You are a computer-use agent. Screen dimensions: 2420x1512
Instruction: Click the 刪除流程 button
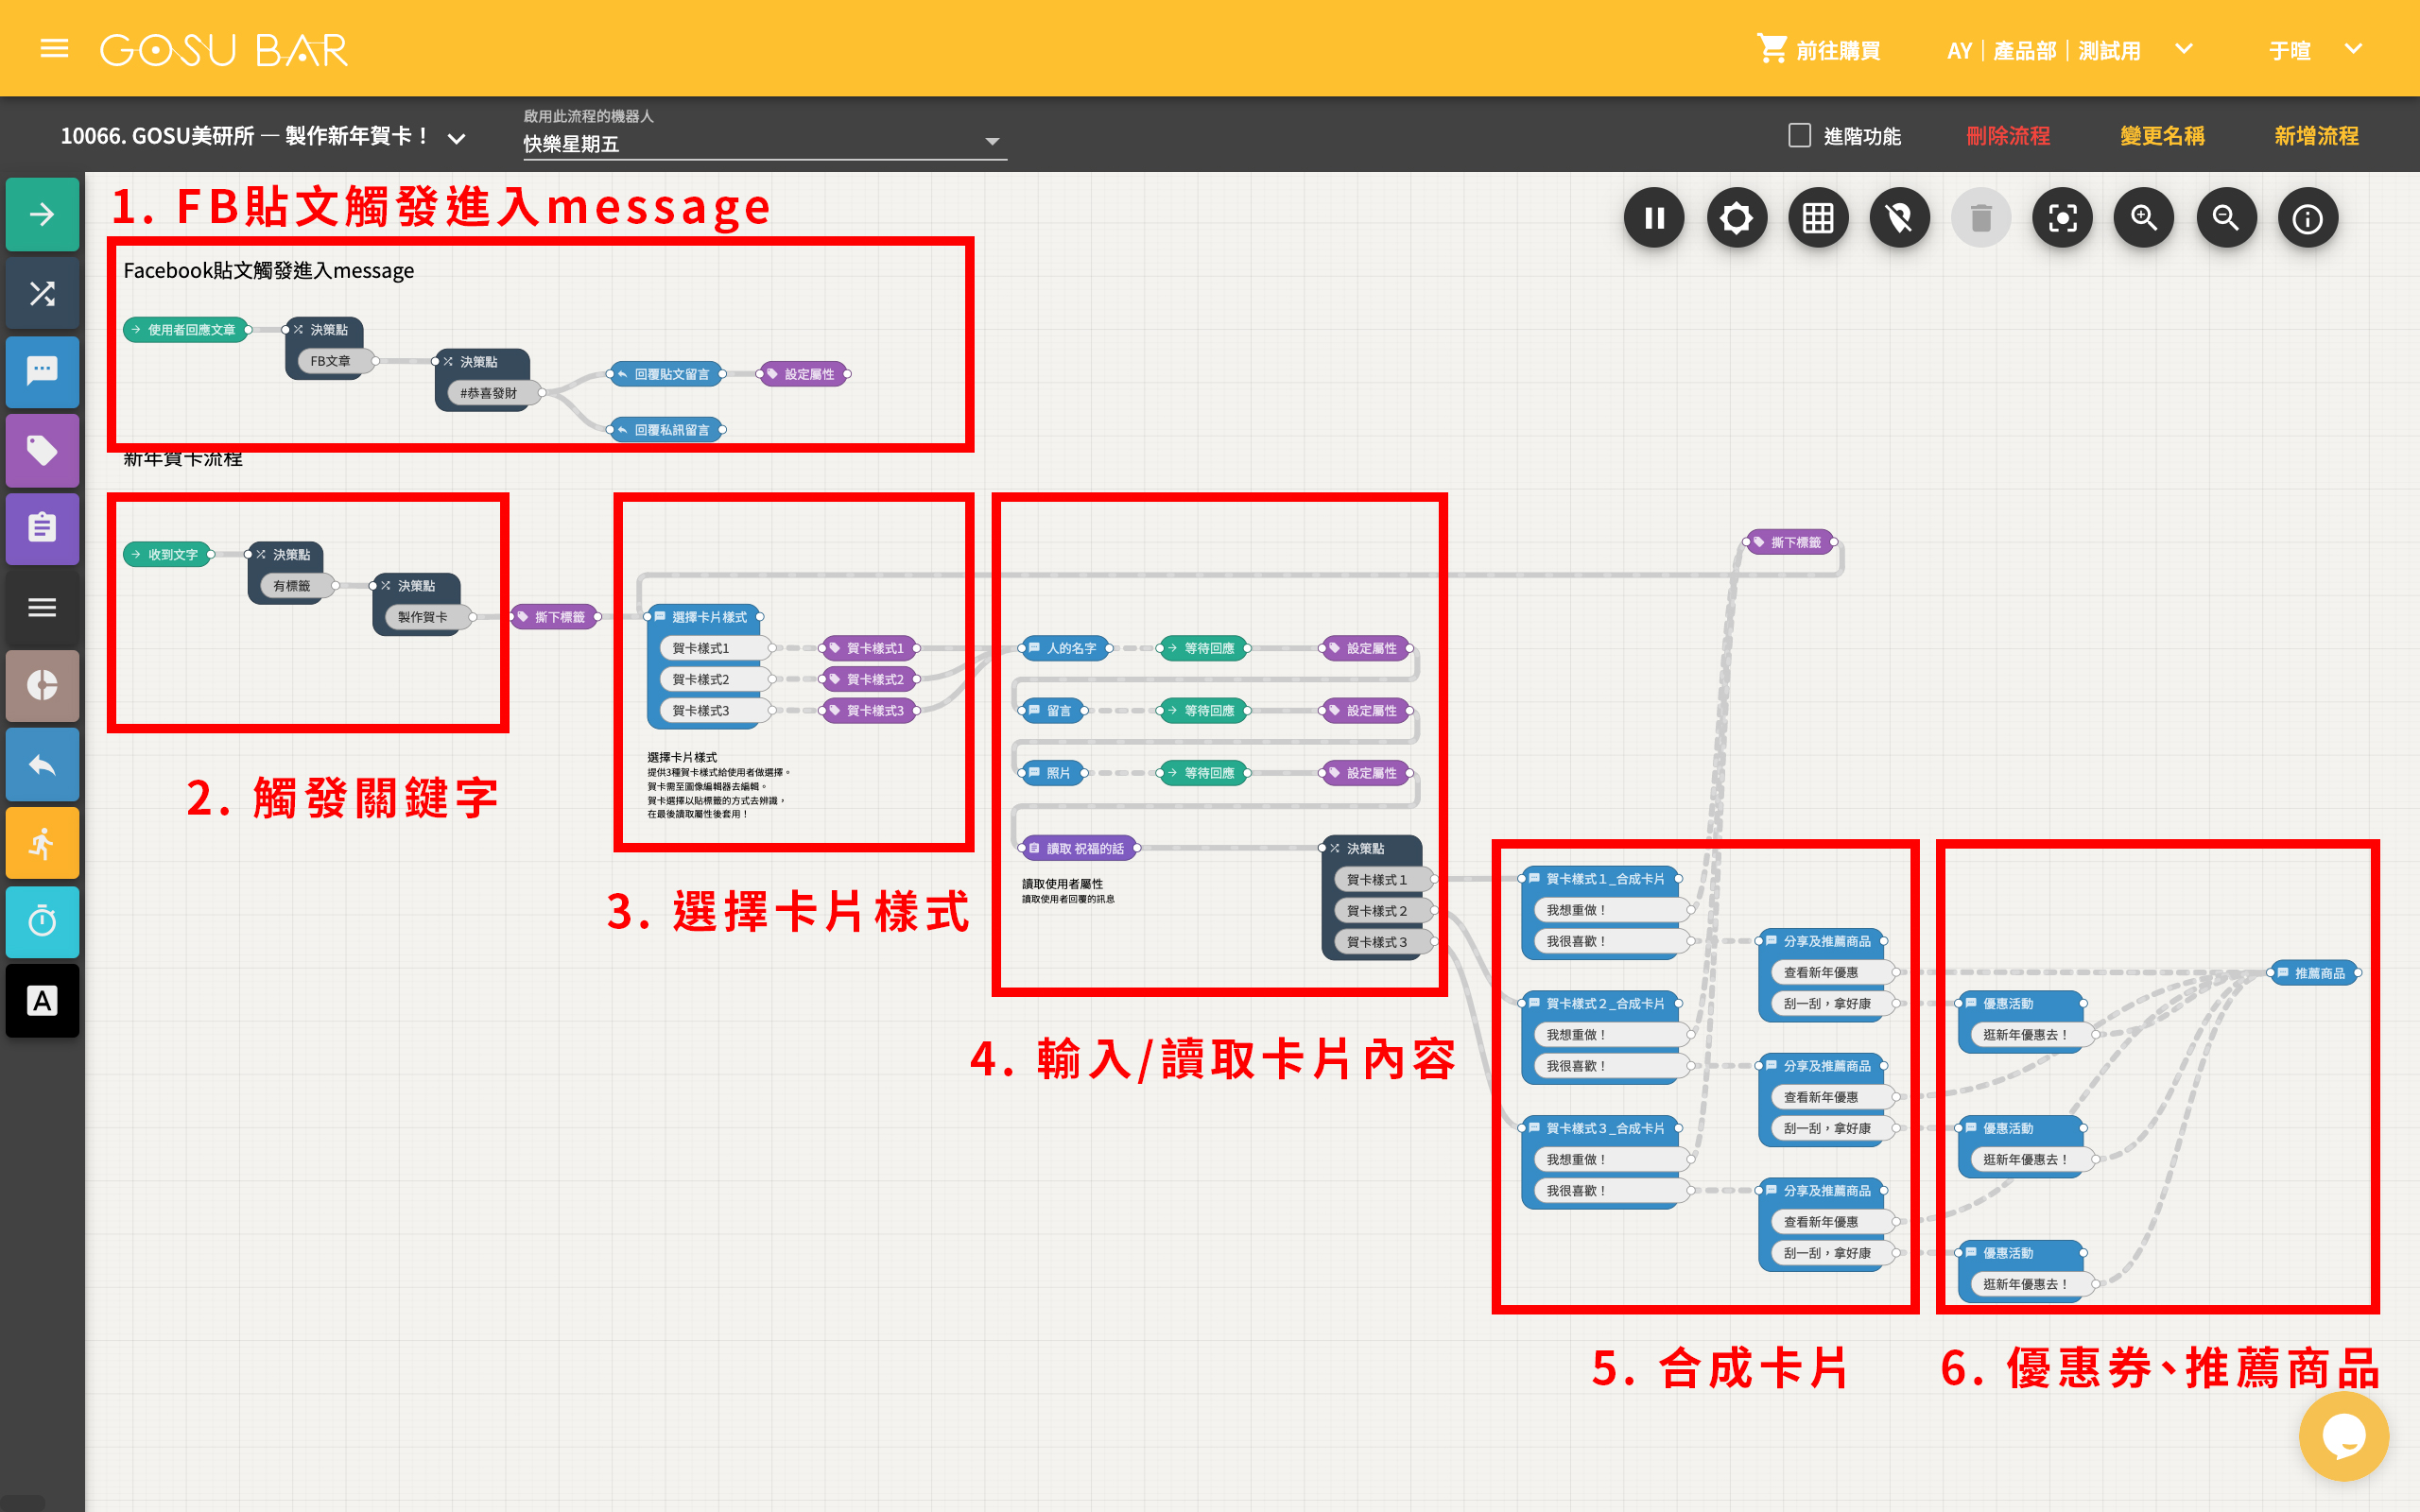(x=2007, y=135)
